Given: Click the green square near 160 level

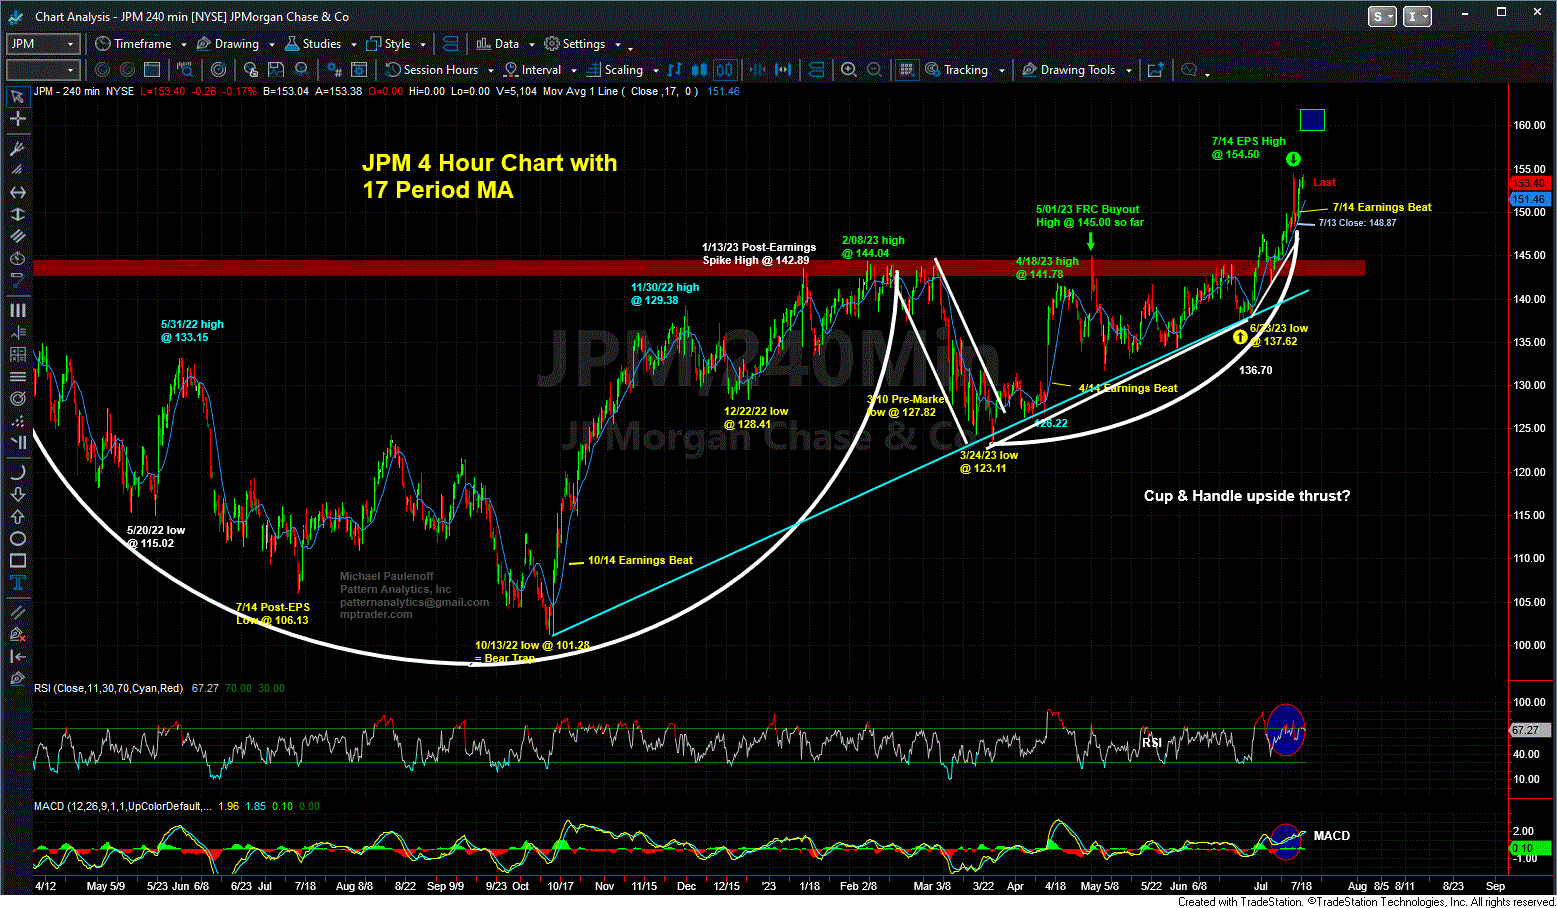Looking at the screenshot, I should 1312,120.
